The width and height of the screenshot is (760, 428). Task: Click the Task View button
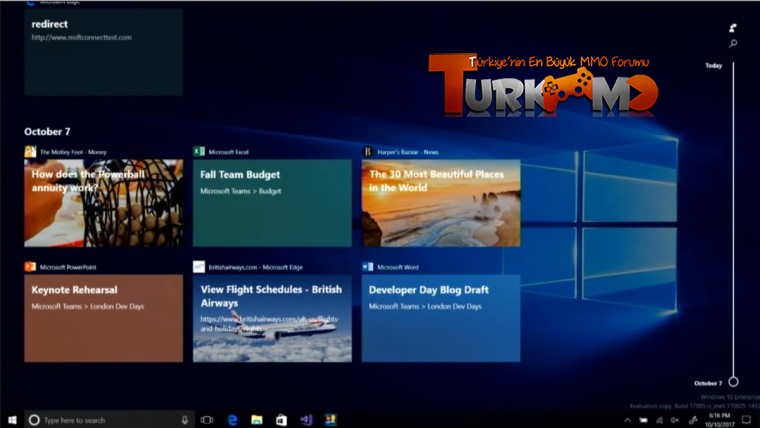point(207,420)
